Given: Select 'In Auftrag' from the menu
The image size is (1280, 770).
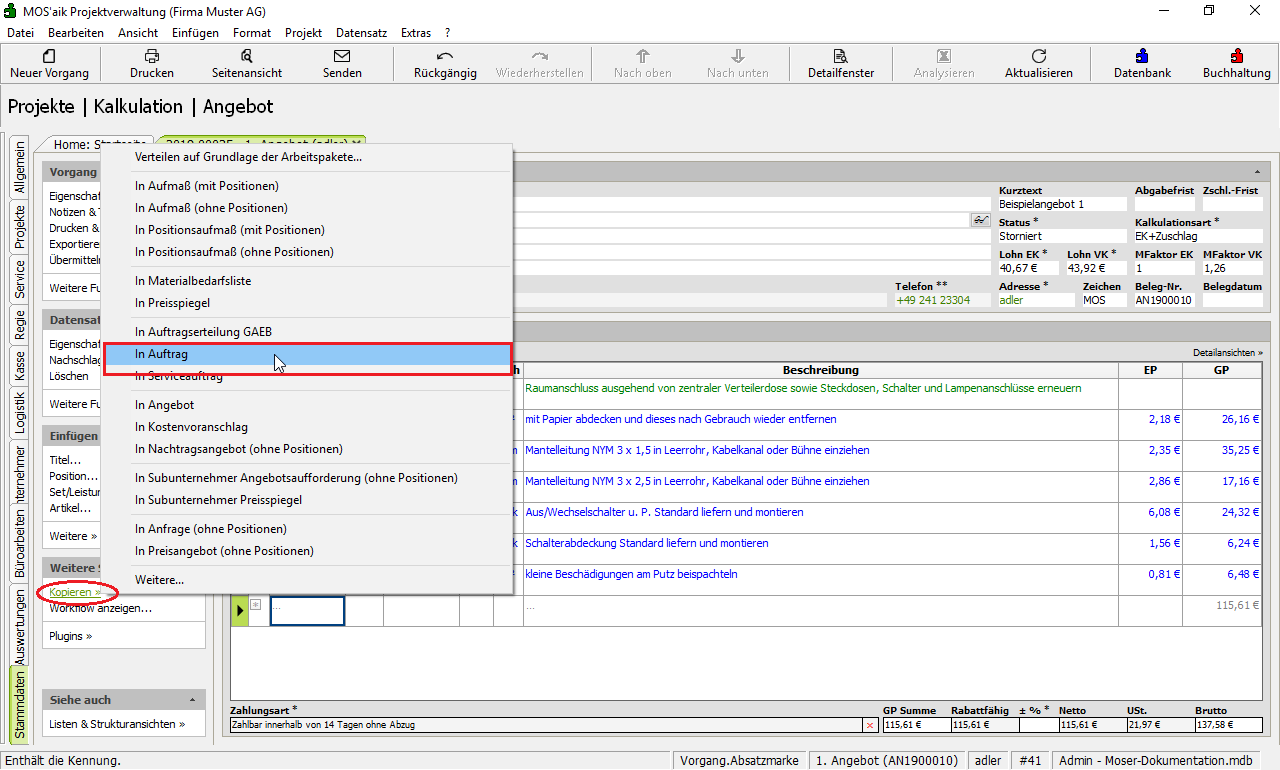Looking at the screenshot, I should tap(162, 354).
